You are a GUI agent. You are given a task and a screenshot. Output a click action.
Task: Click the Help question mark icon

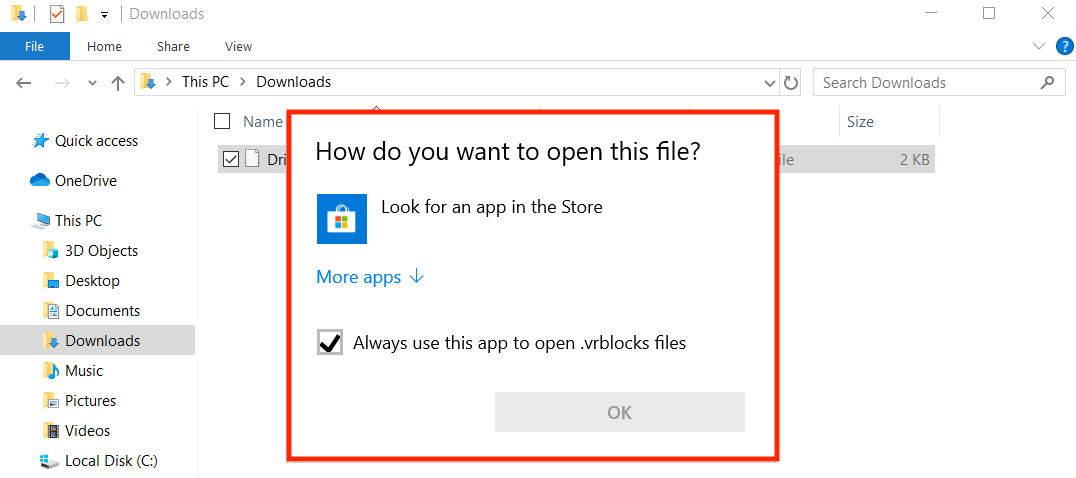coord(1064,46)
